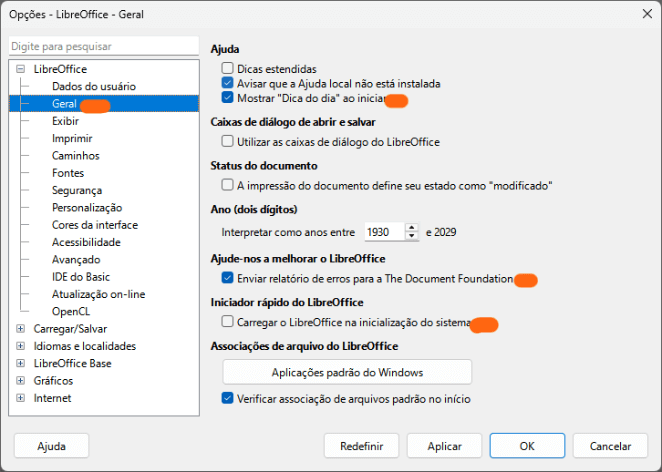
Task: Toggle the Dicas estendidas checkbox
Action: 227,68
